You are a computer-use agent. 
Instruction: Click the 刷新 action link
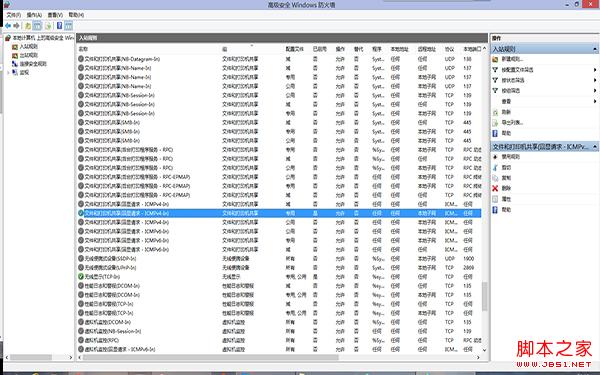pyautogui.click(x=506, y=112)
